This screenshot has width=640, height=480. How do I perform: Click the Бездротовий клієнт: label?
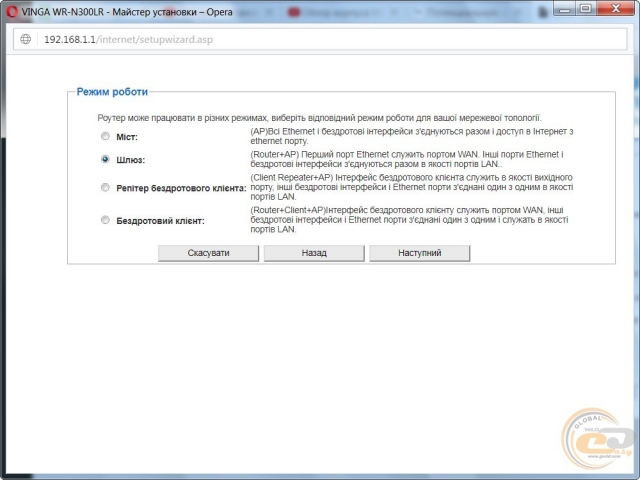[160, 221]
